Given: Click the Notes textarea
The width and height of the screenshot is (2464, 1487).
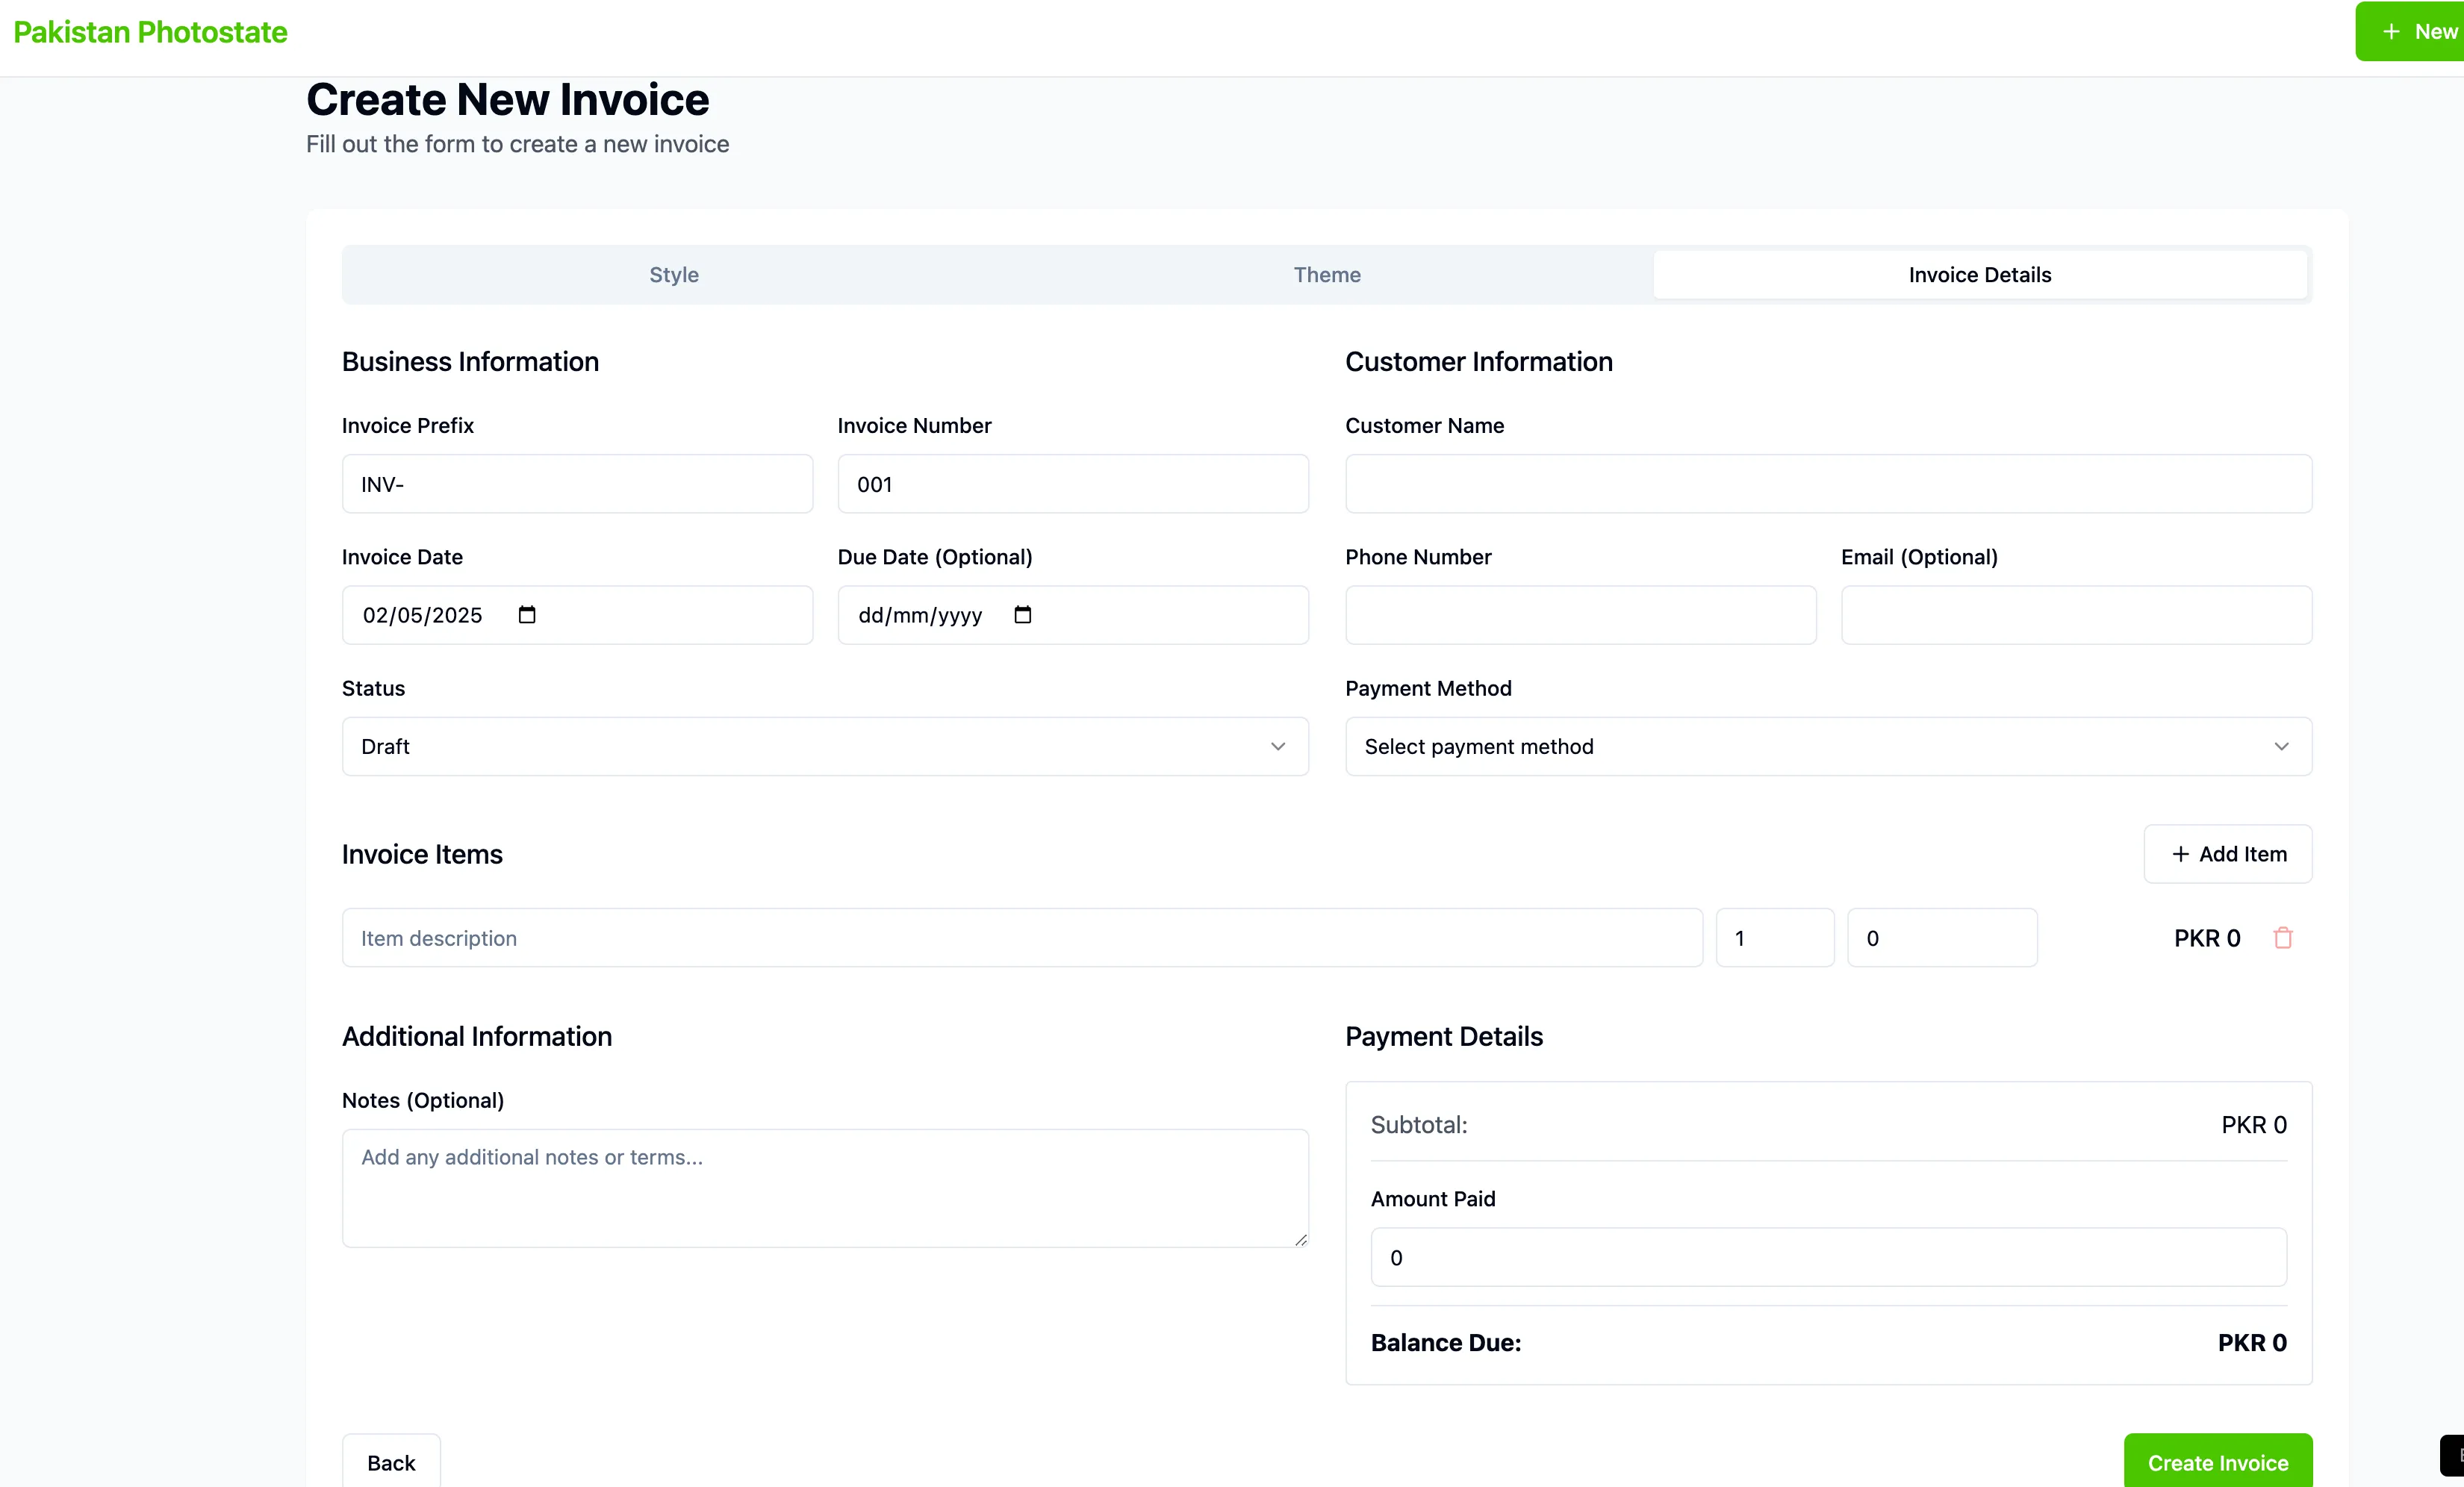Looking at the screenshot, I should 825,1188.
